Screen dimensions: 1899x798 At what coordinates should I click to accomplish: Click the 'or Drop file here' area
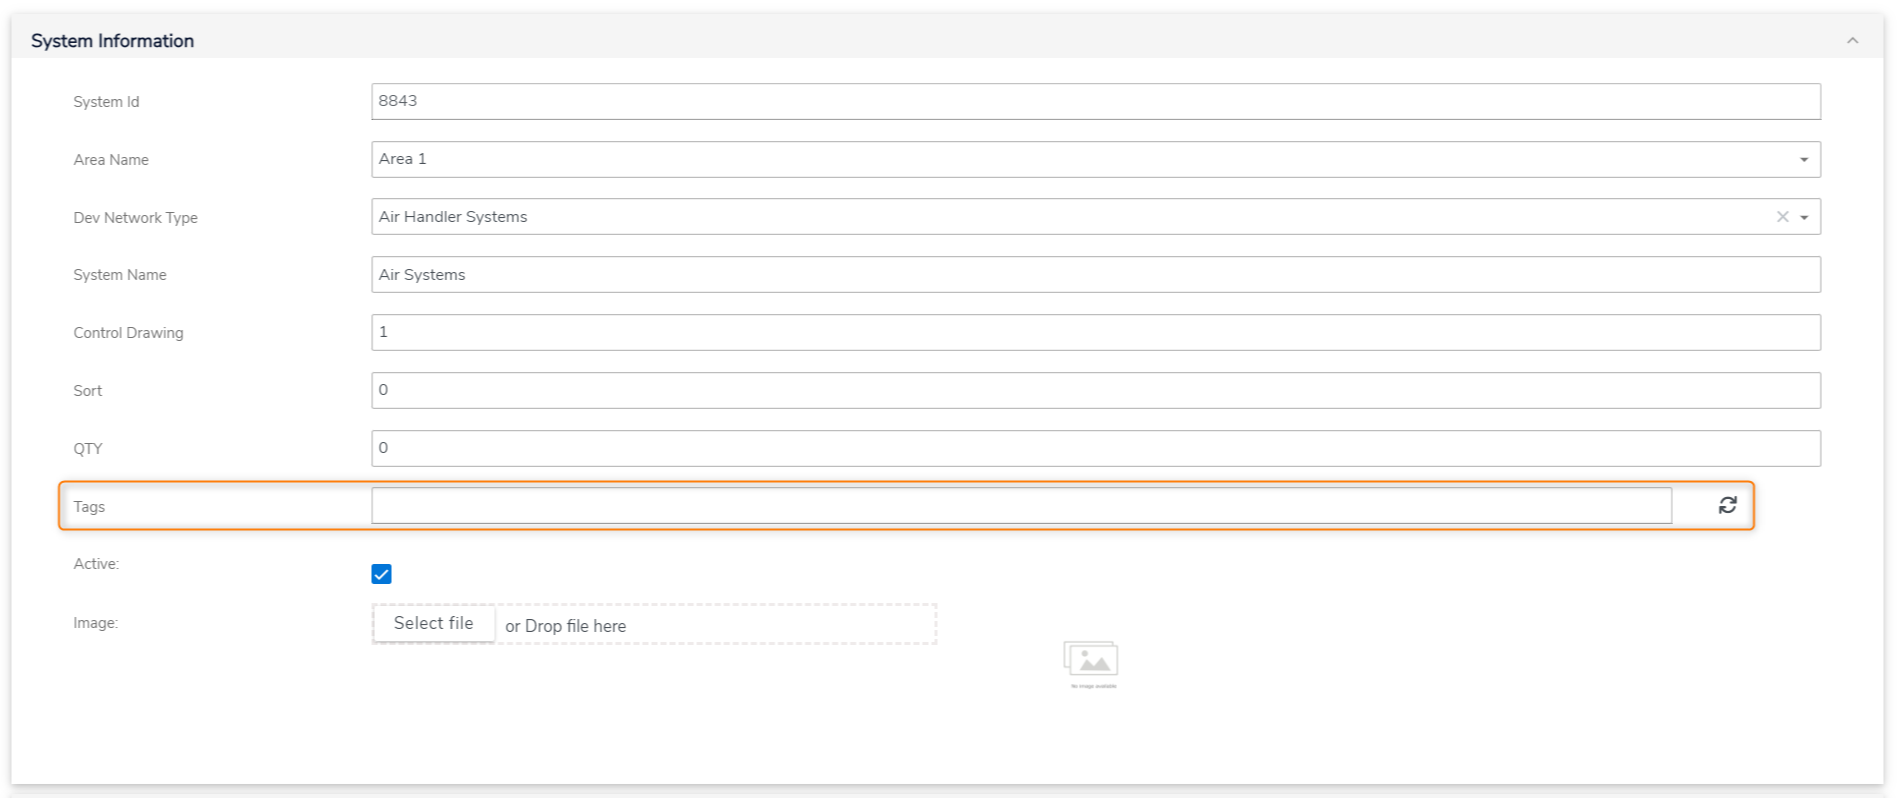pyautogui.click(x=566, y=626)
